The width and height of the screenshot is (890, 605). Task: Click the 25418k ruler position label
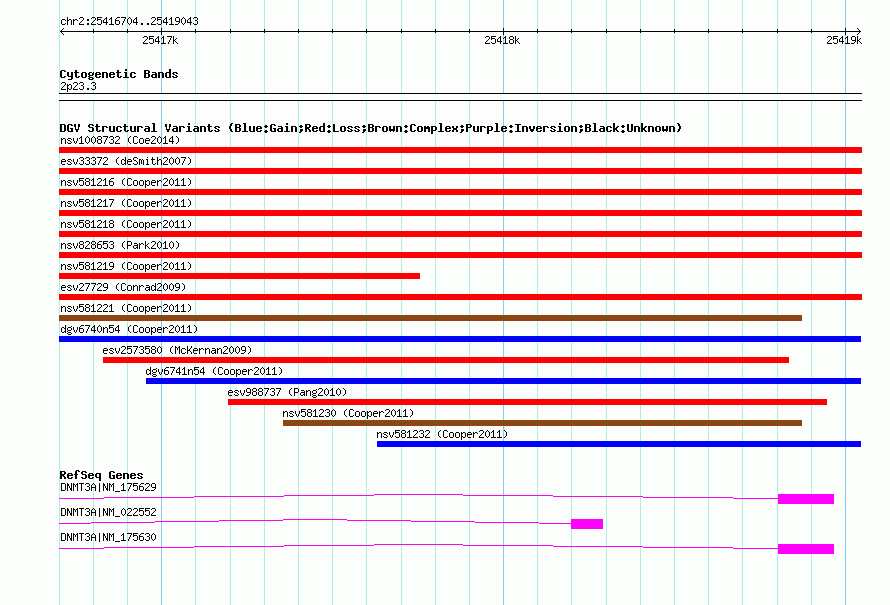click(502, 40)
